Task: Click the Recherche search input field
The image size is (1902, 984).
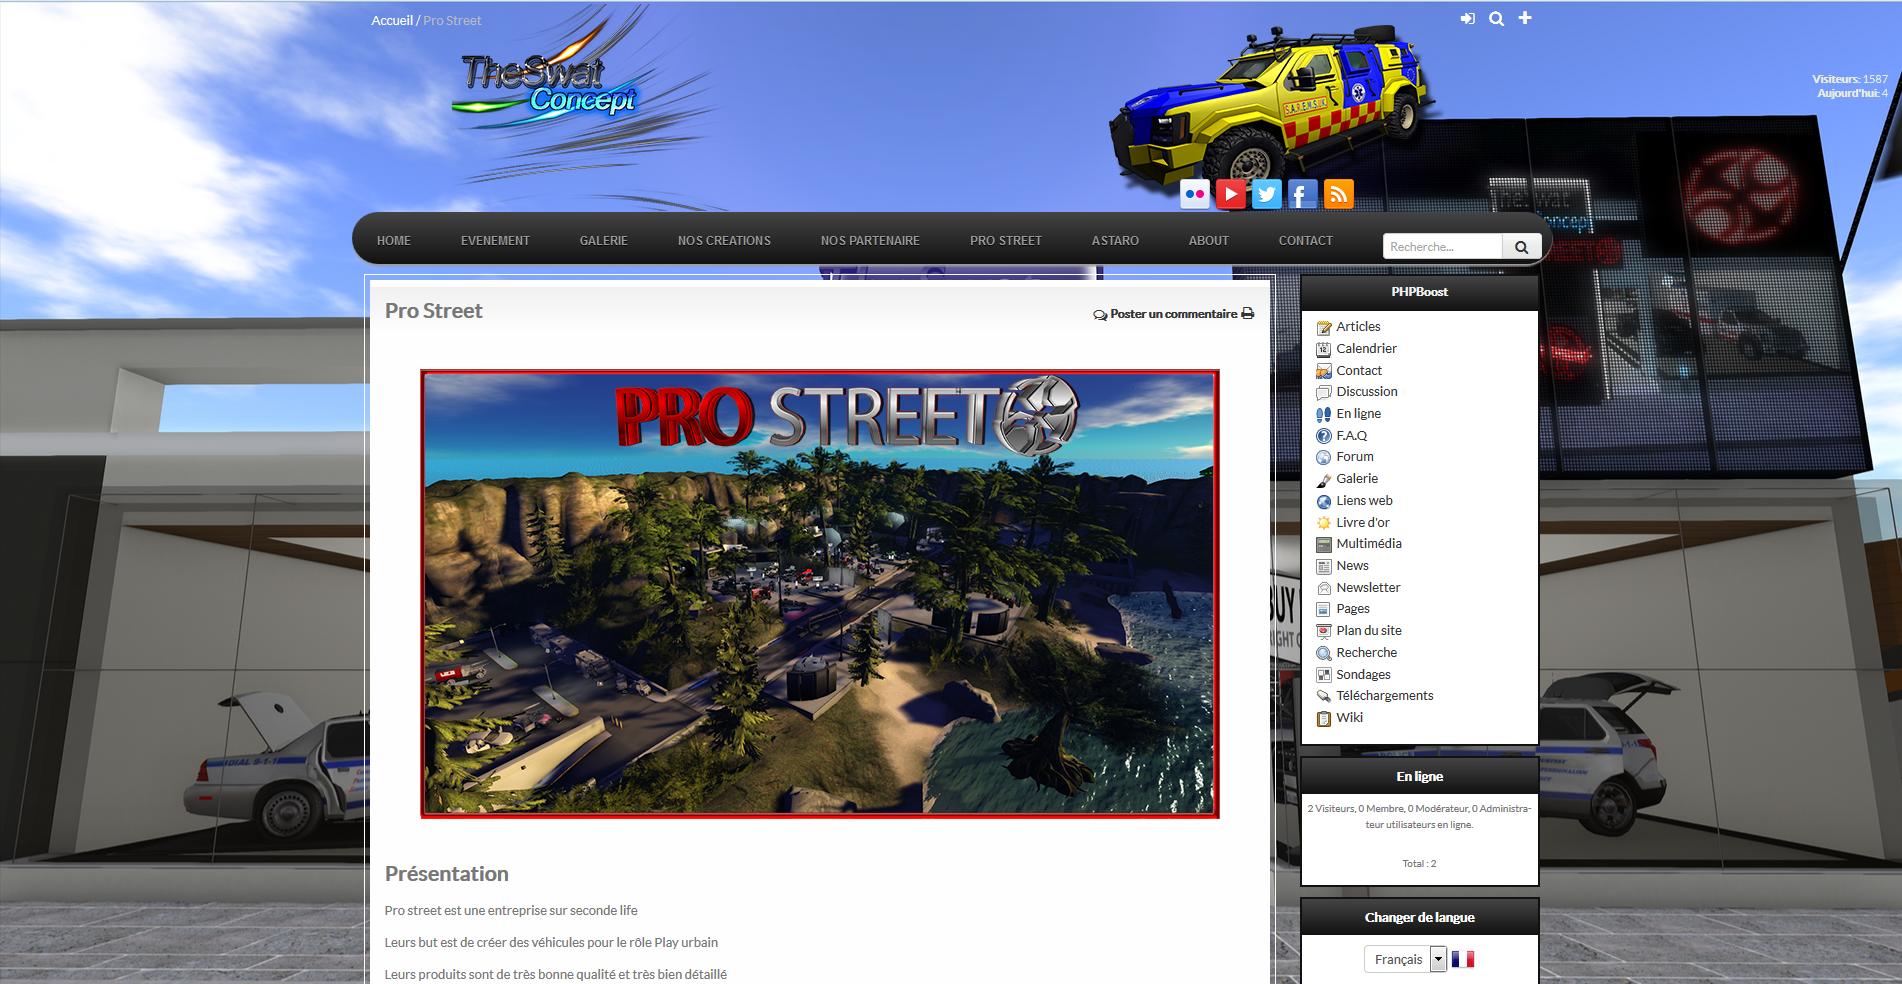Action: coord(1442,247)
